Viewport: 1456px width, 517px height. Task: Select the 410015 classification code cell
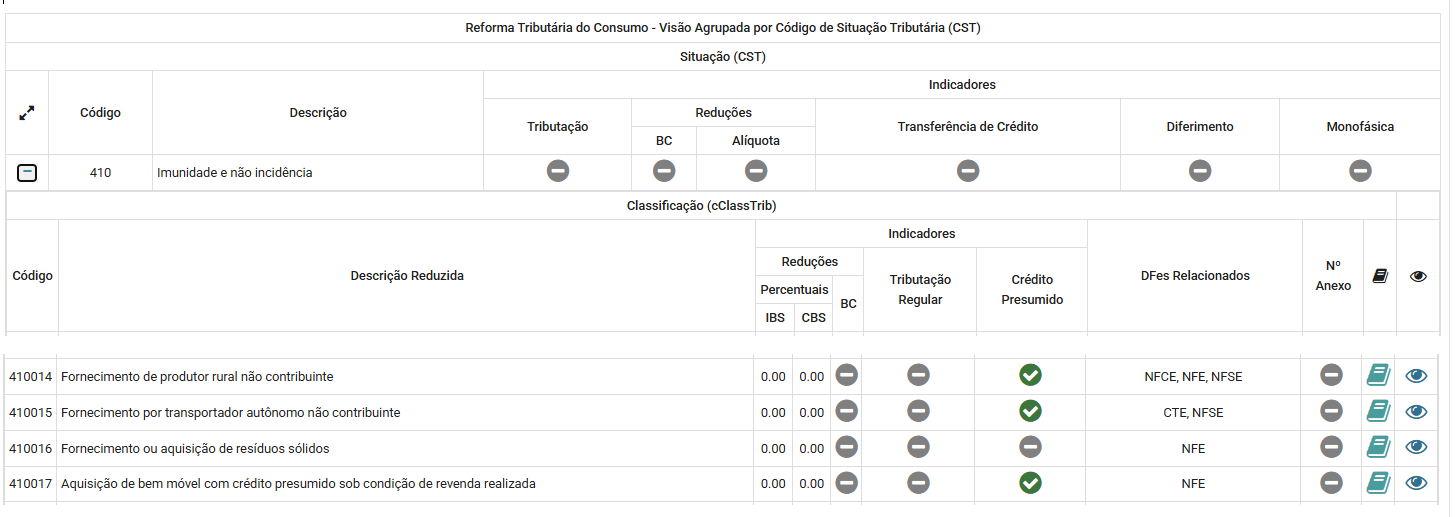coord(32,413)
